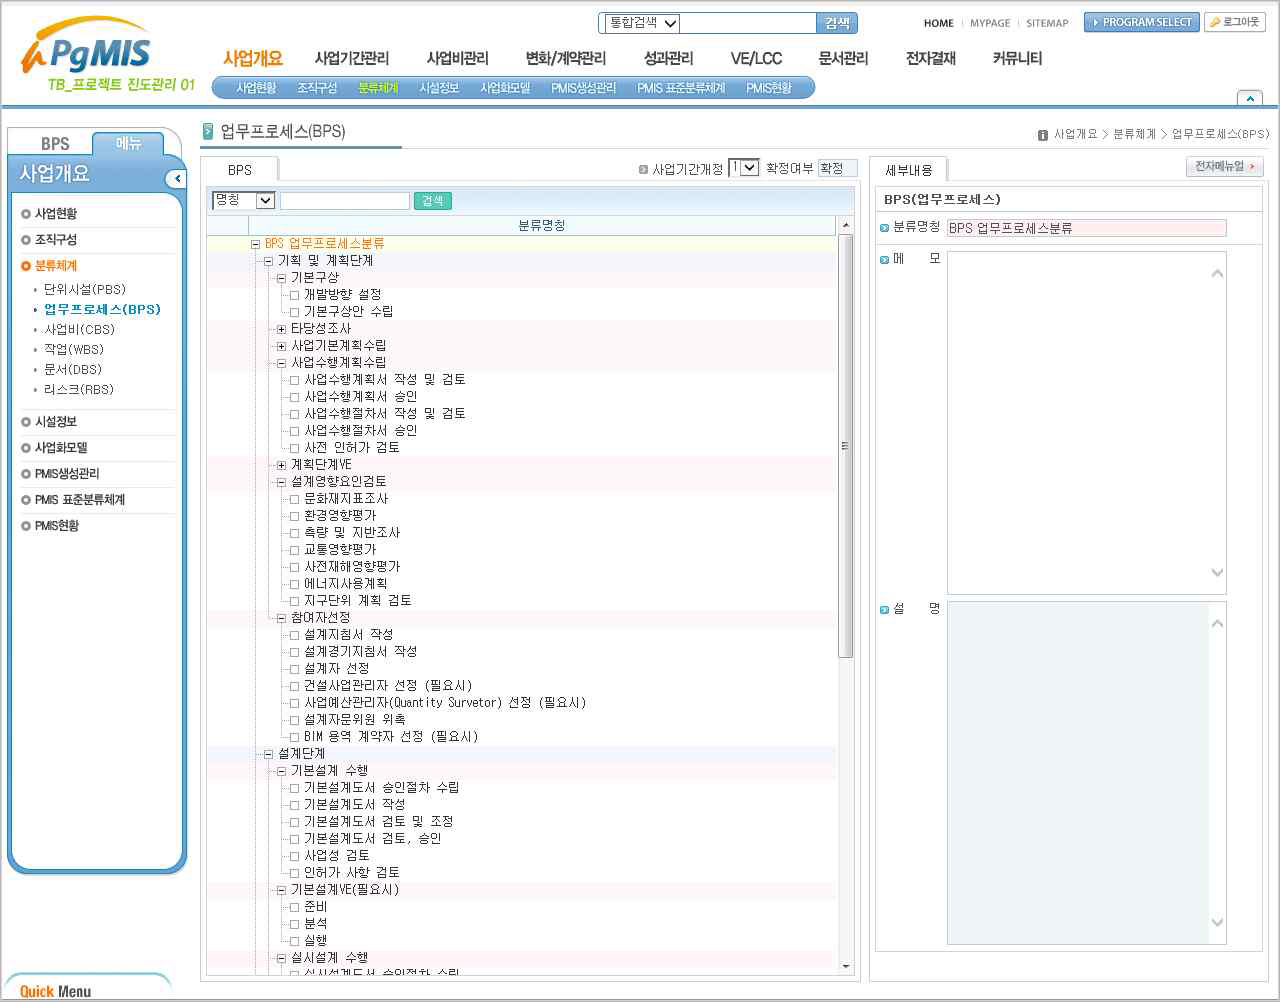Go to HOME link

[x=939, y=23]
